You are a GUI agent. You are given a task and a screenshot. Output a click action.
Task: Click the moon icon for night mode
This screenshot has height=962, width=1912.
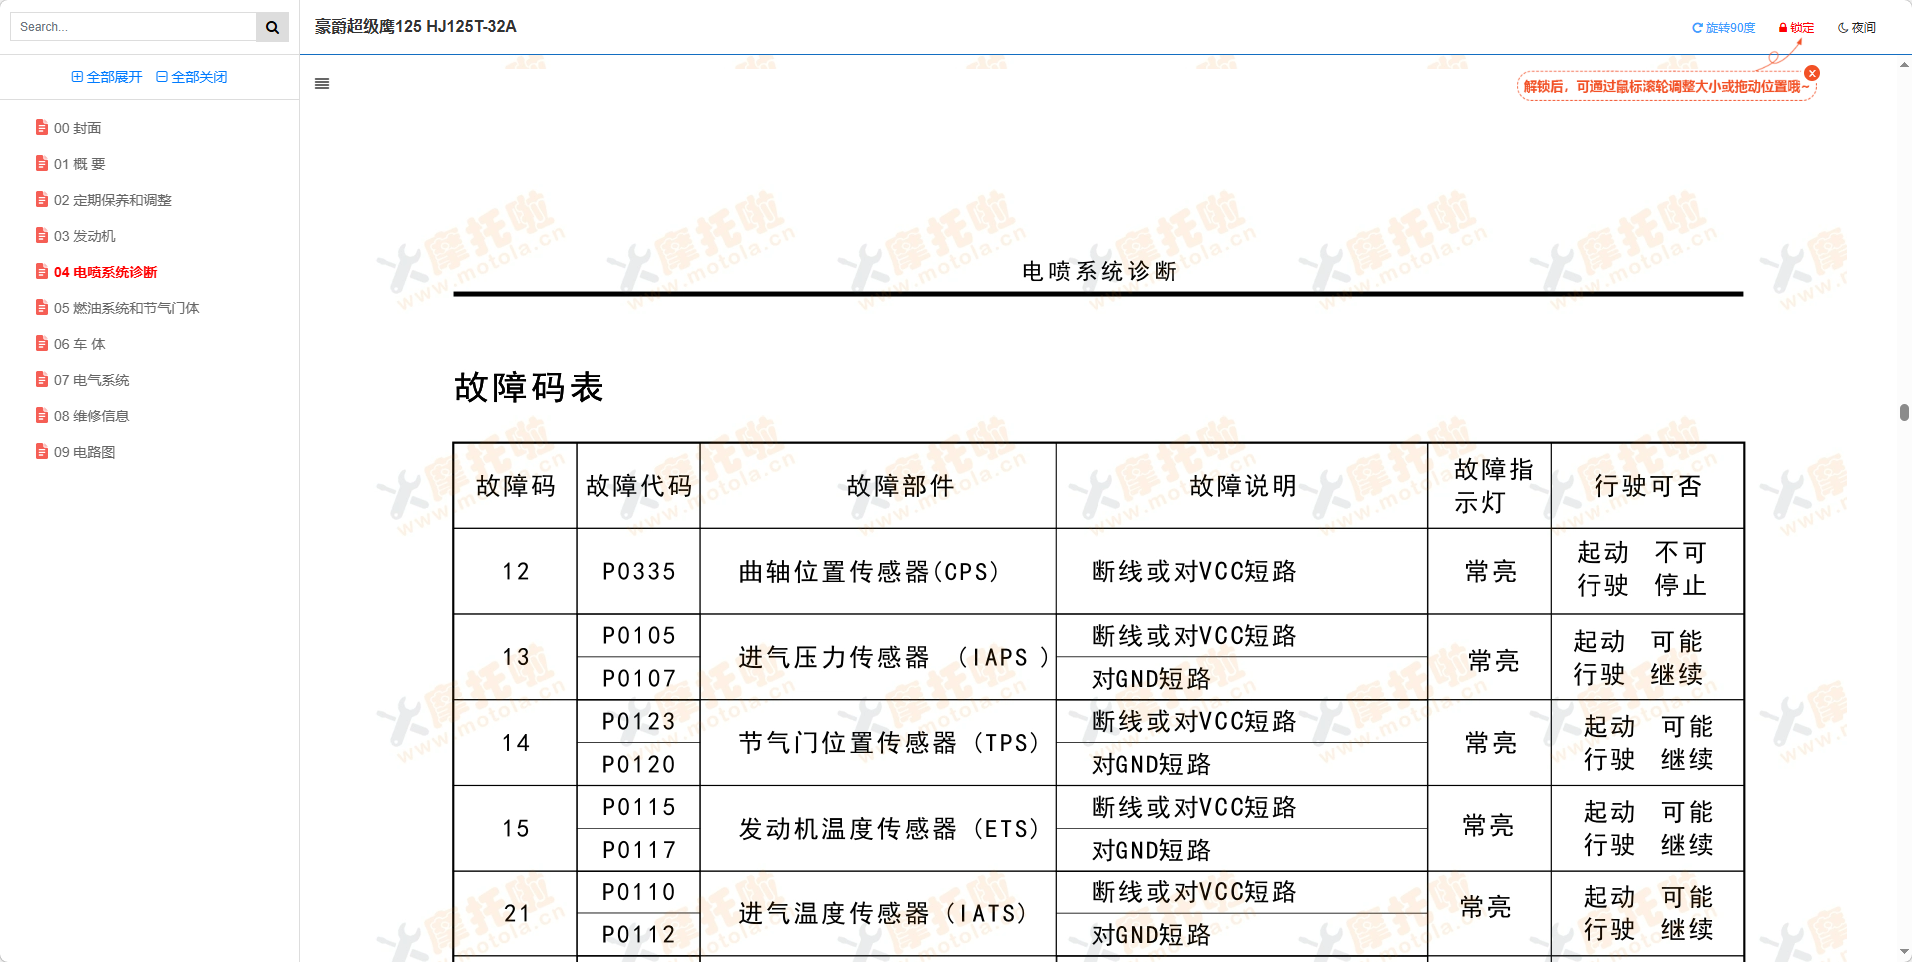coord(1842,27)
